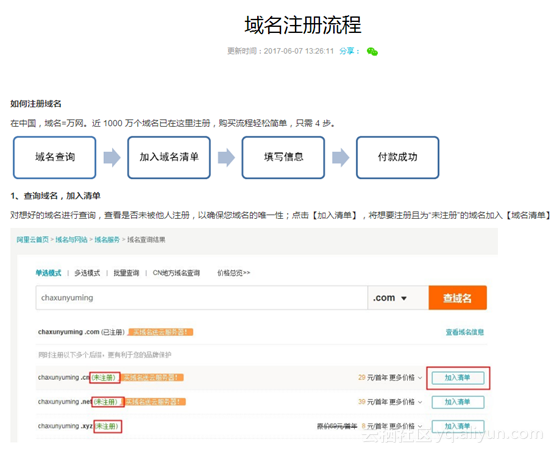Click the orange promo banner in the .cn row
The width and height of the screenshot is (554, 454).
point(152,378)
